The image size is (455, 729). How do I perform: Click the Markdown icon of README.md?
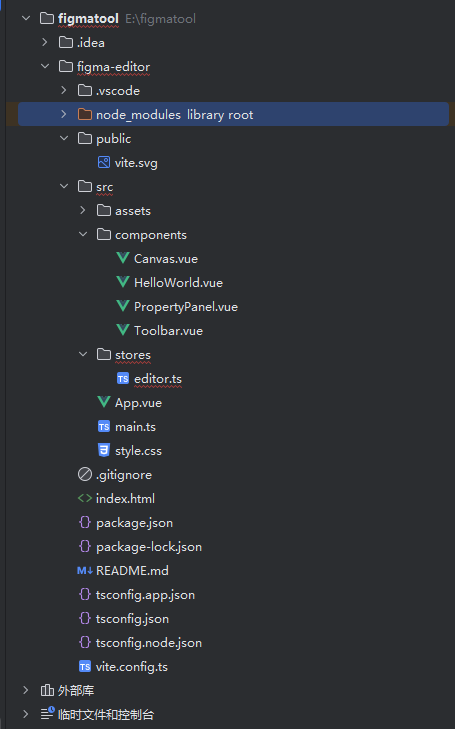pyautogui.click(x=85, y=570)
